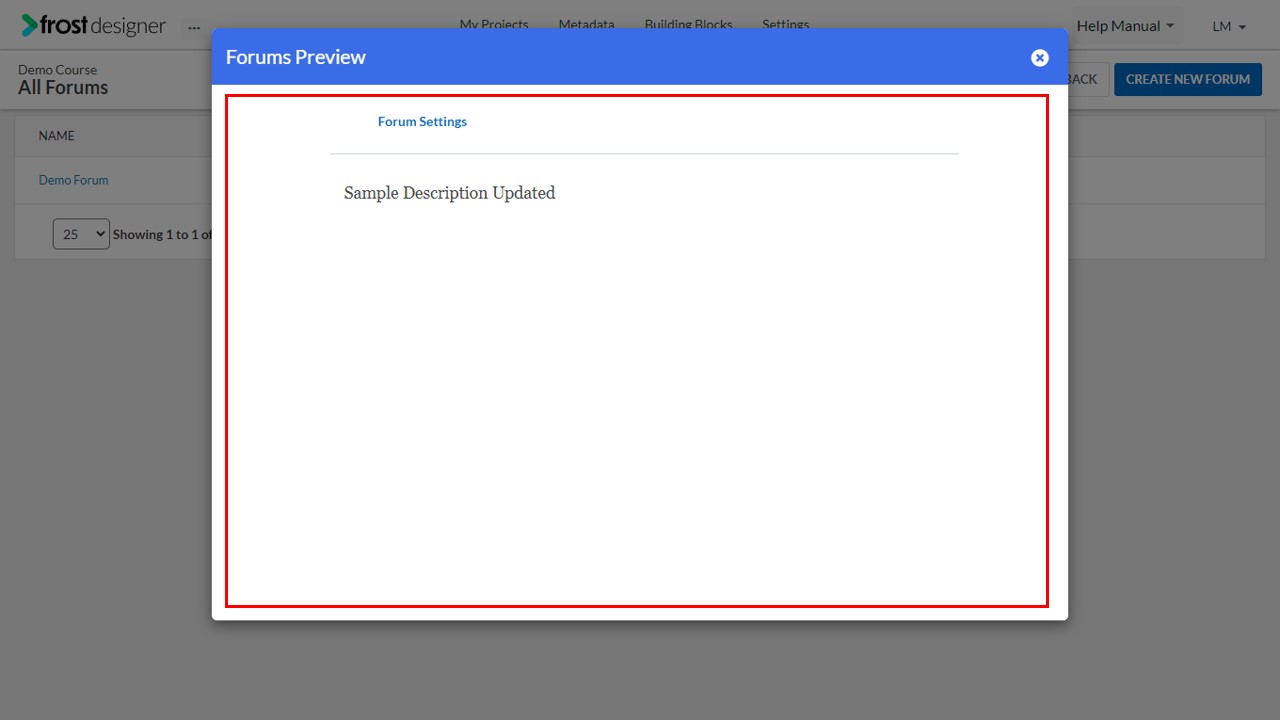
Task: Open the Demo Forum link
Action: point(73,180)
